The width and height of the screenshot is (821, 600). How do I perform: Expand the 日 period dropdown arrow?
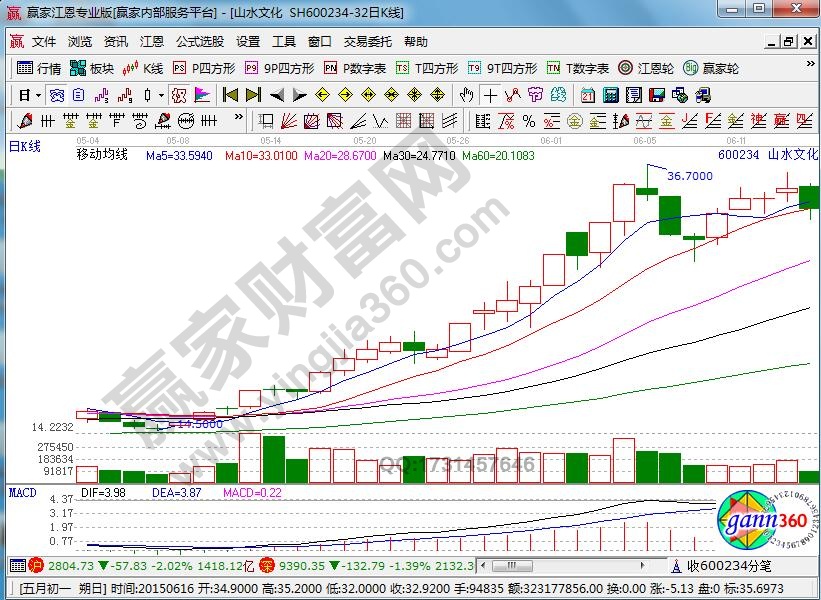[38, 96]
